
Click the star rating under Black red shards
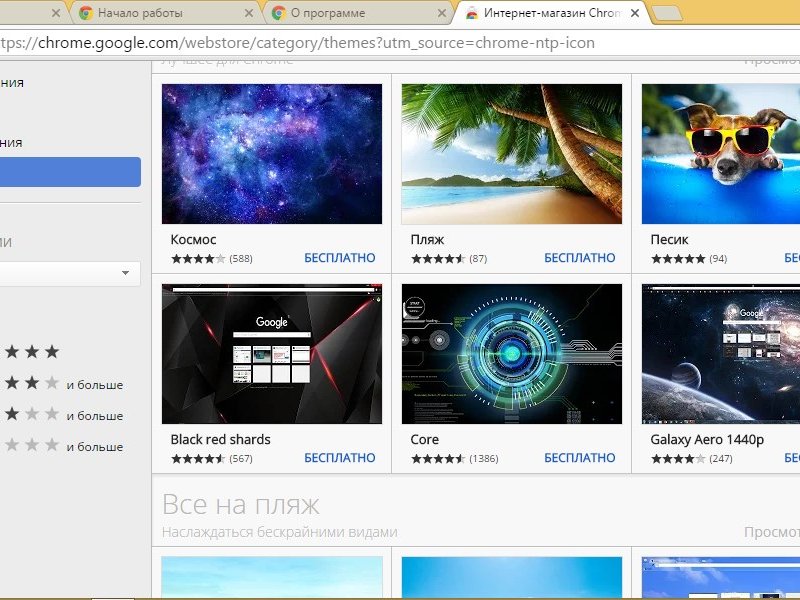pos(198,459)
